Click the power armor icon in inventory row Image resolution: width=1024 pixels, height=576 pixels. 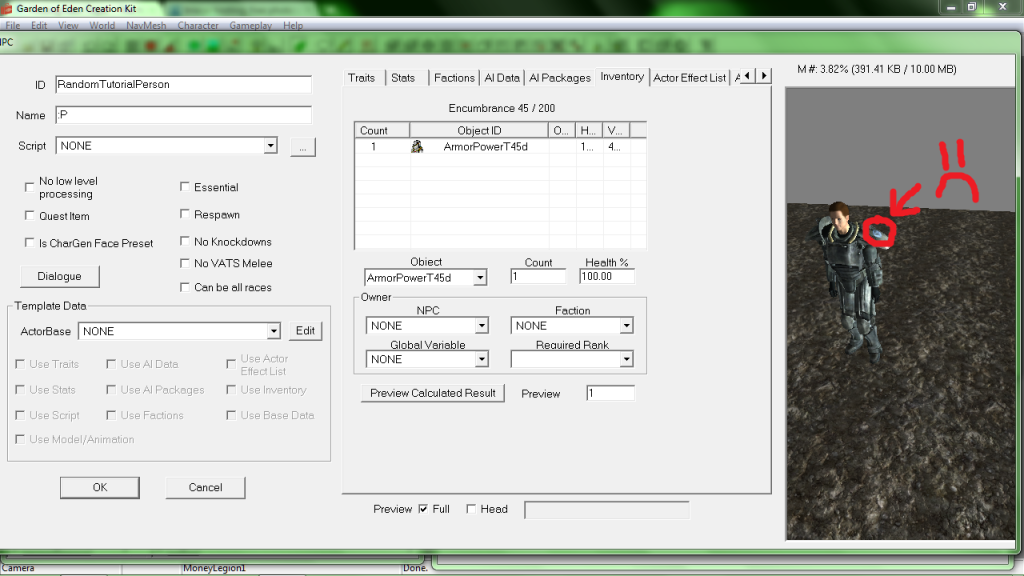point(417,146)
